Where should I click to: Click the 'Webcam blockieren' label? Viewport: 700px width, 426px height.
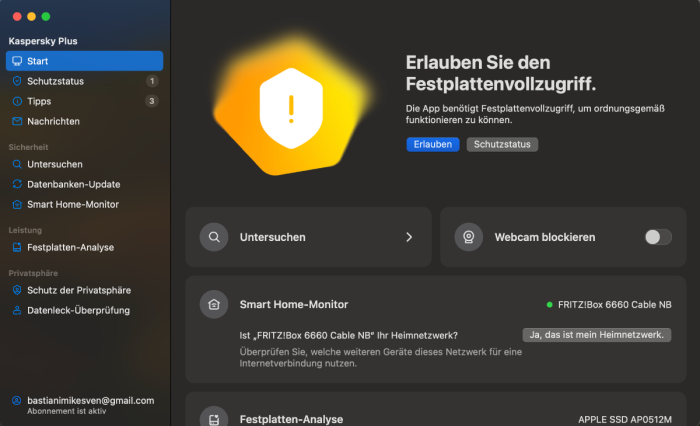pos(545,237)
